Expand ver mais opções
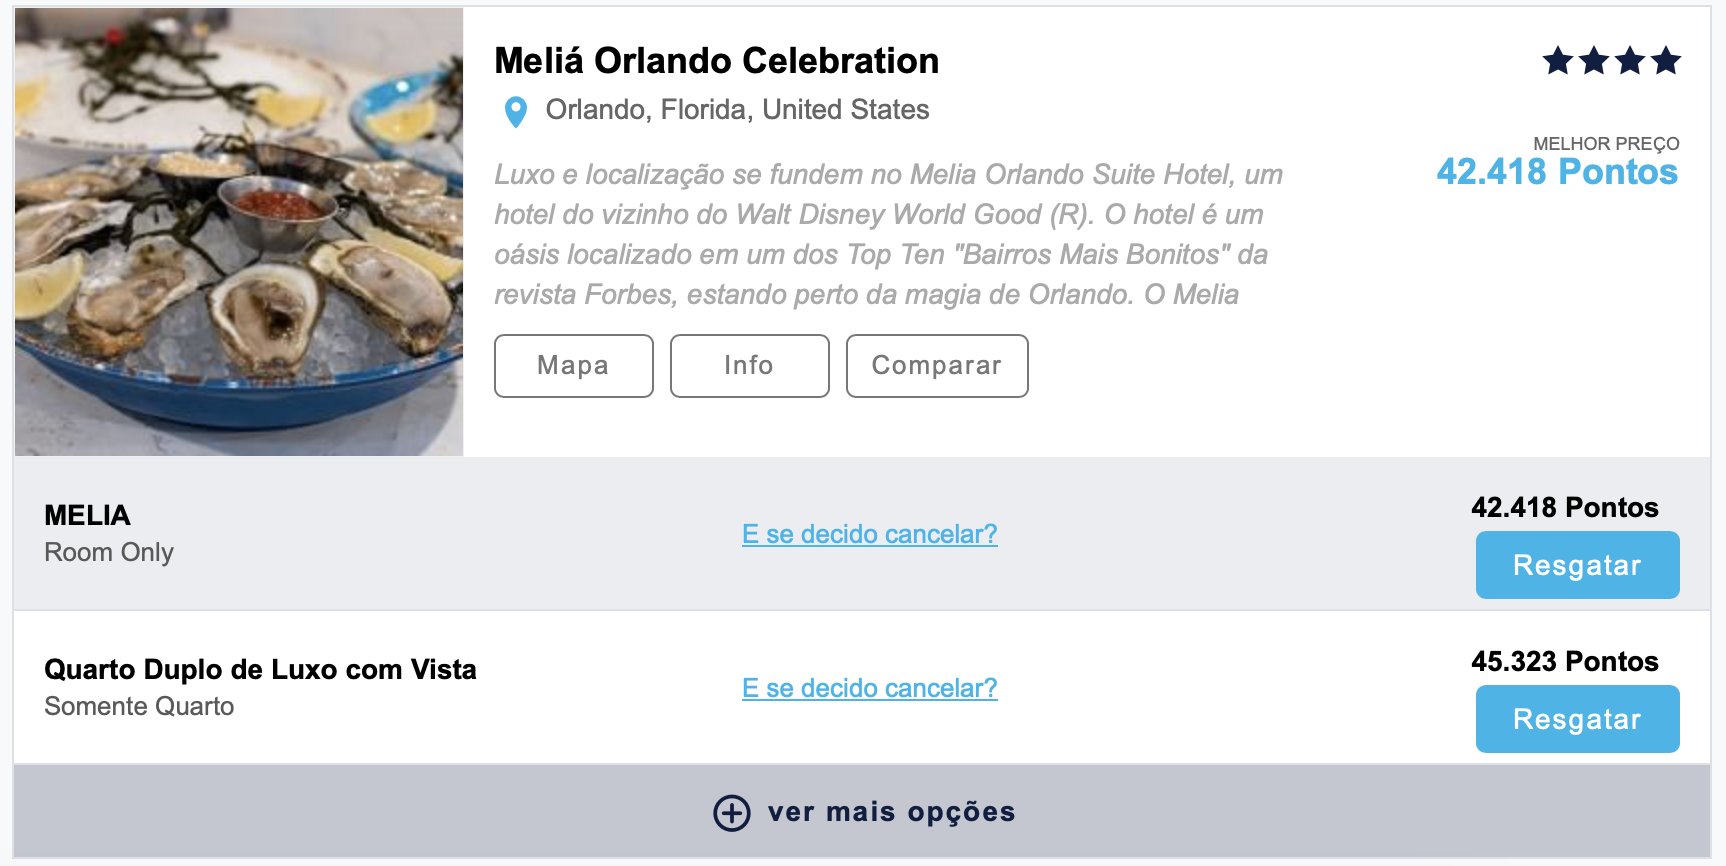The image size is (1726, 866). (863, 812)
